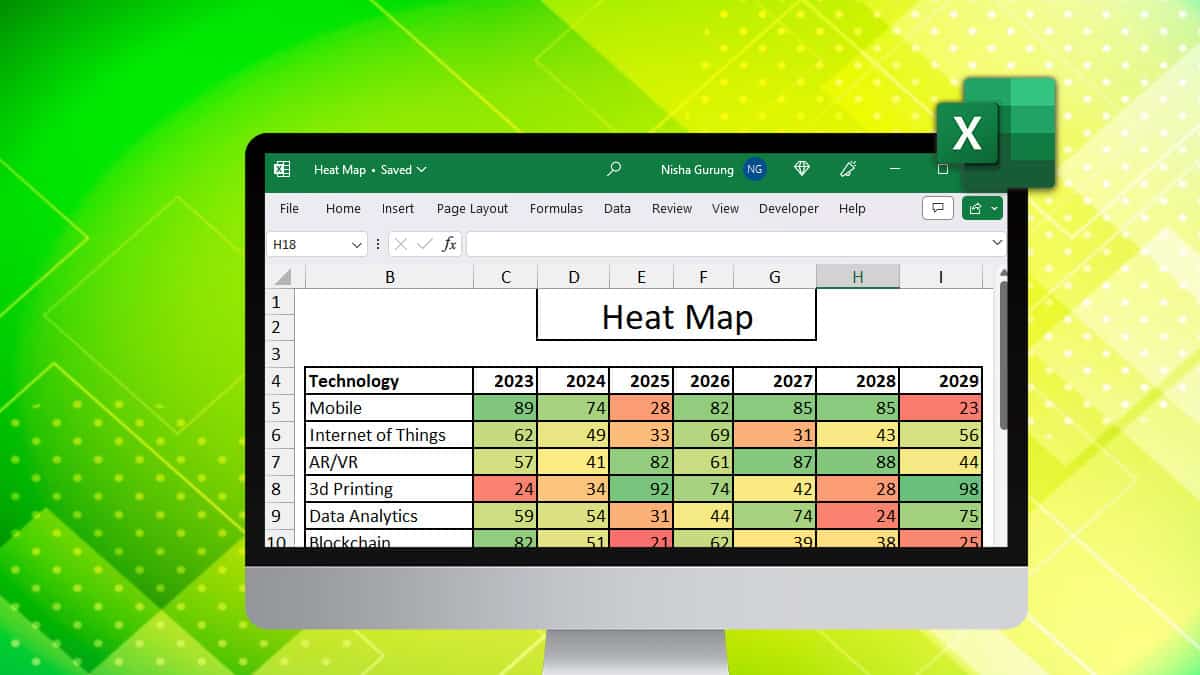The width and height of the screenshot is (1200, 675).
Task: Expand the Saved status dropdown next to Heat Map
Action: [420, 169]
